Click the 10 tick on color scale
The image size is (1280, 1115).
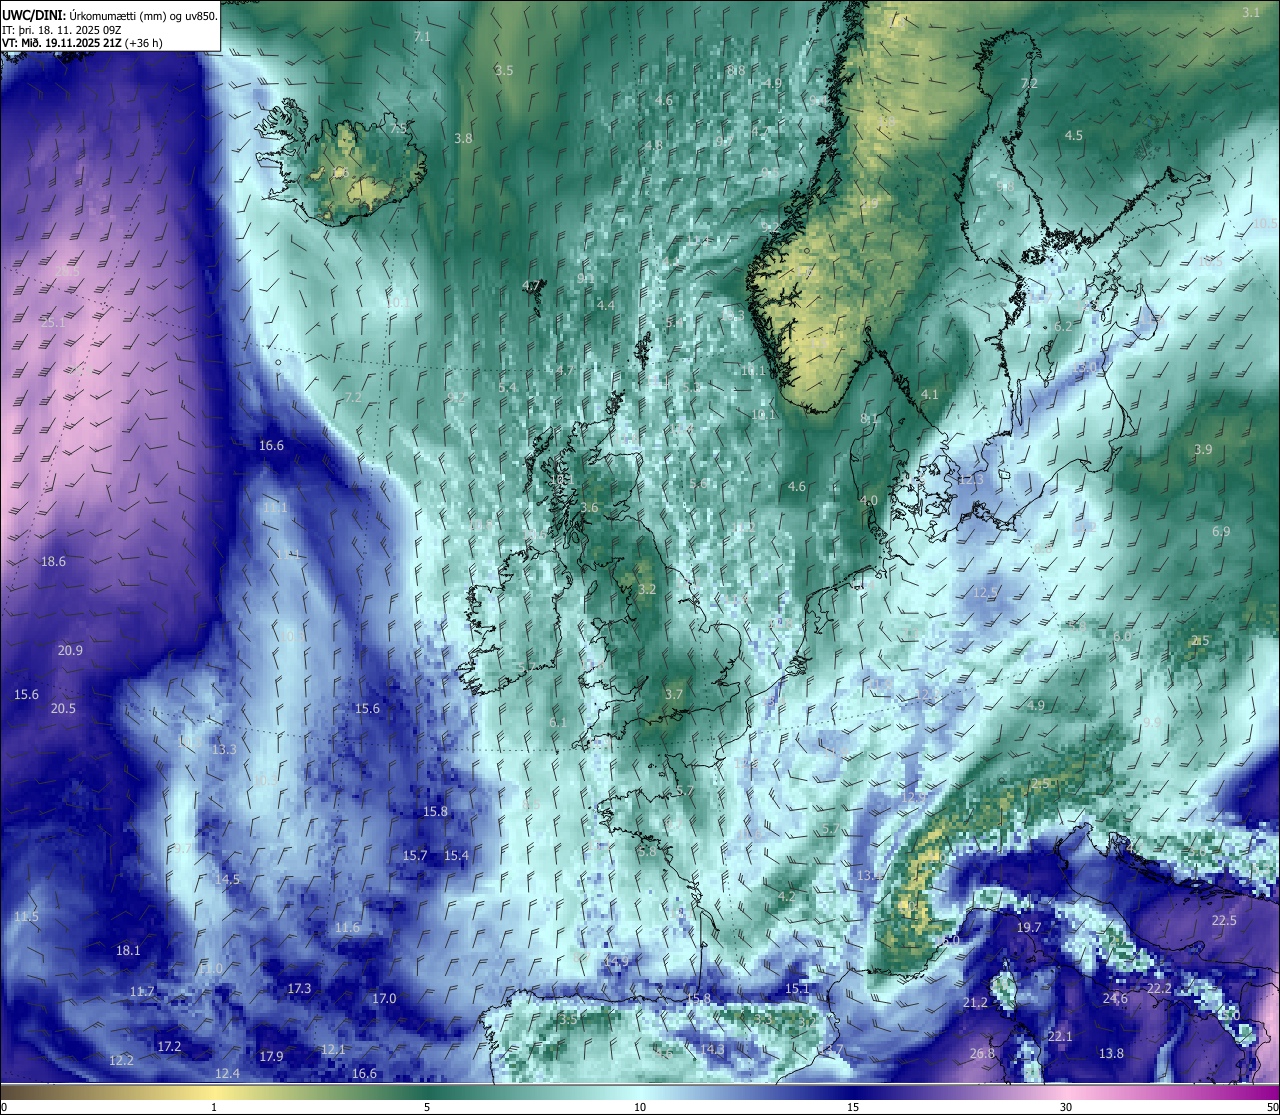[x=640, y=1107]
